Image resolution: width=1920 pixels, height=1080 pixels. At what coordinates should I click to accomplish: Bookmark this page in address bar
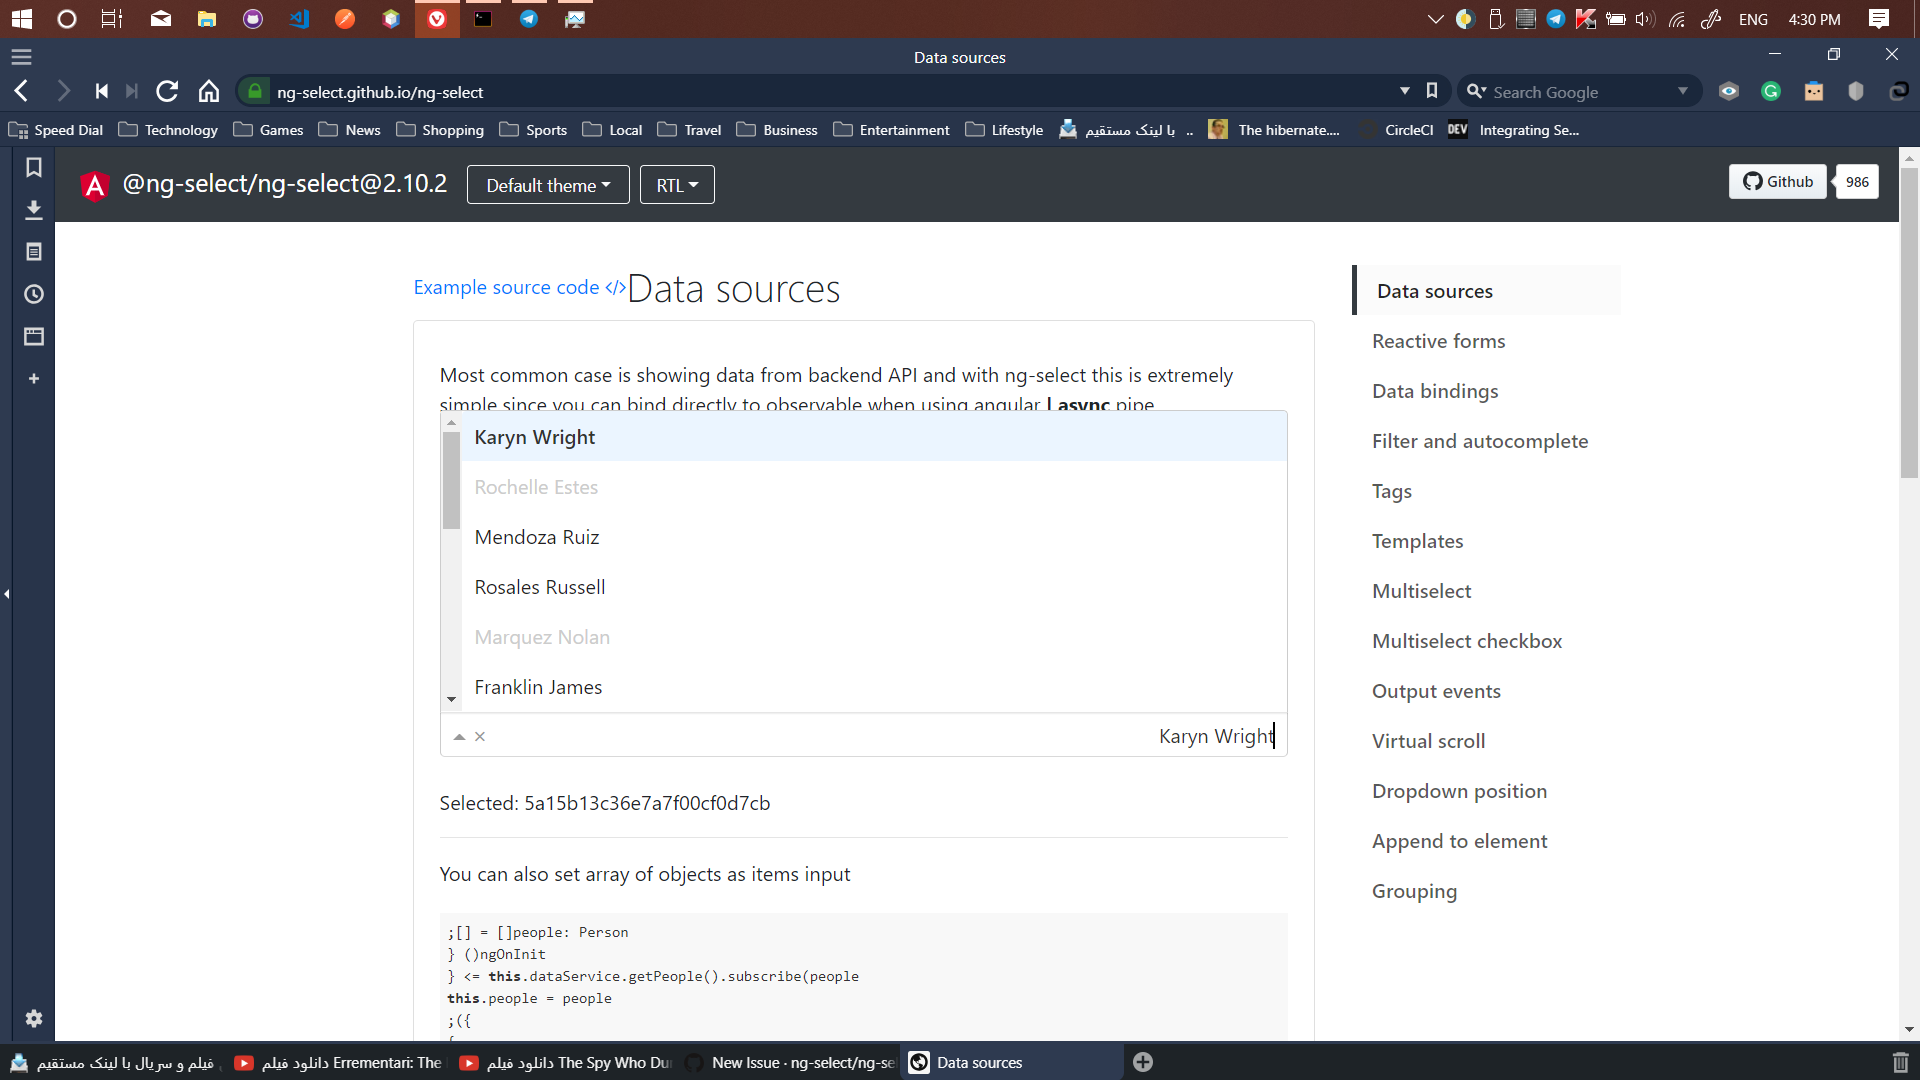coord(1432,91)
